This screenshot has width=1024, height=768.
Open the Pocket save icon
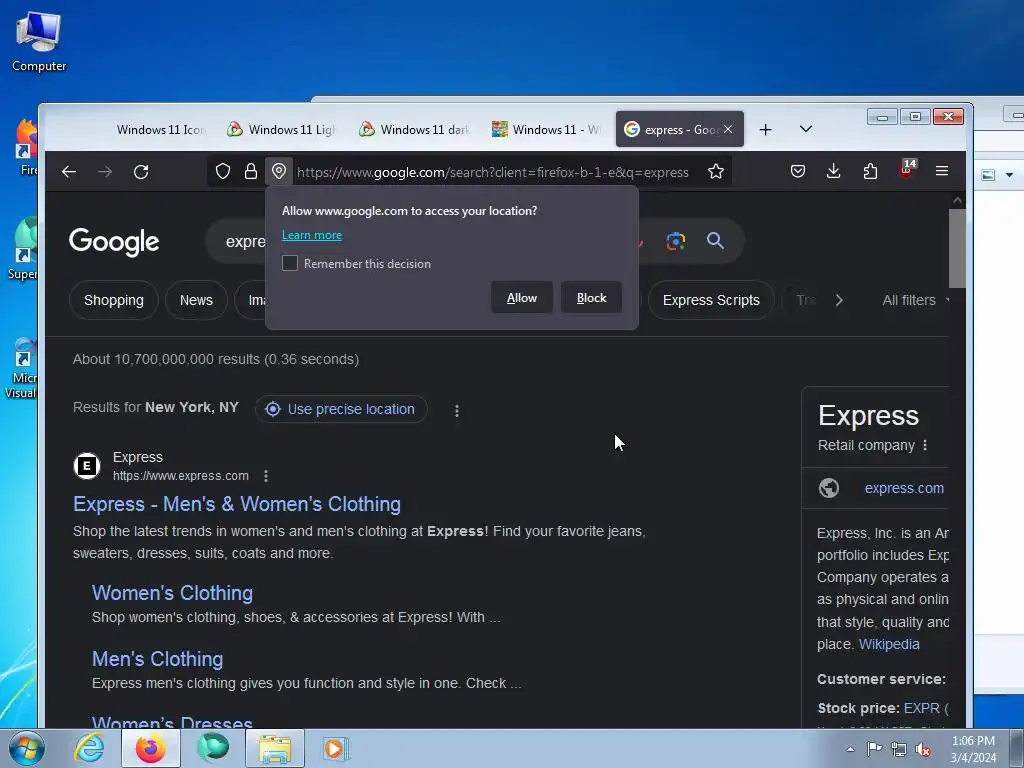click(797, 172)
